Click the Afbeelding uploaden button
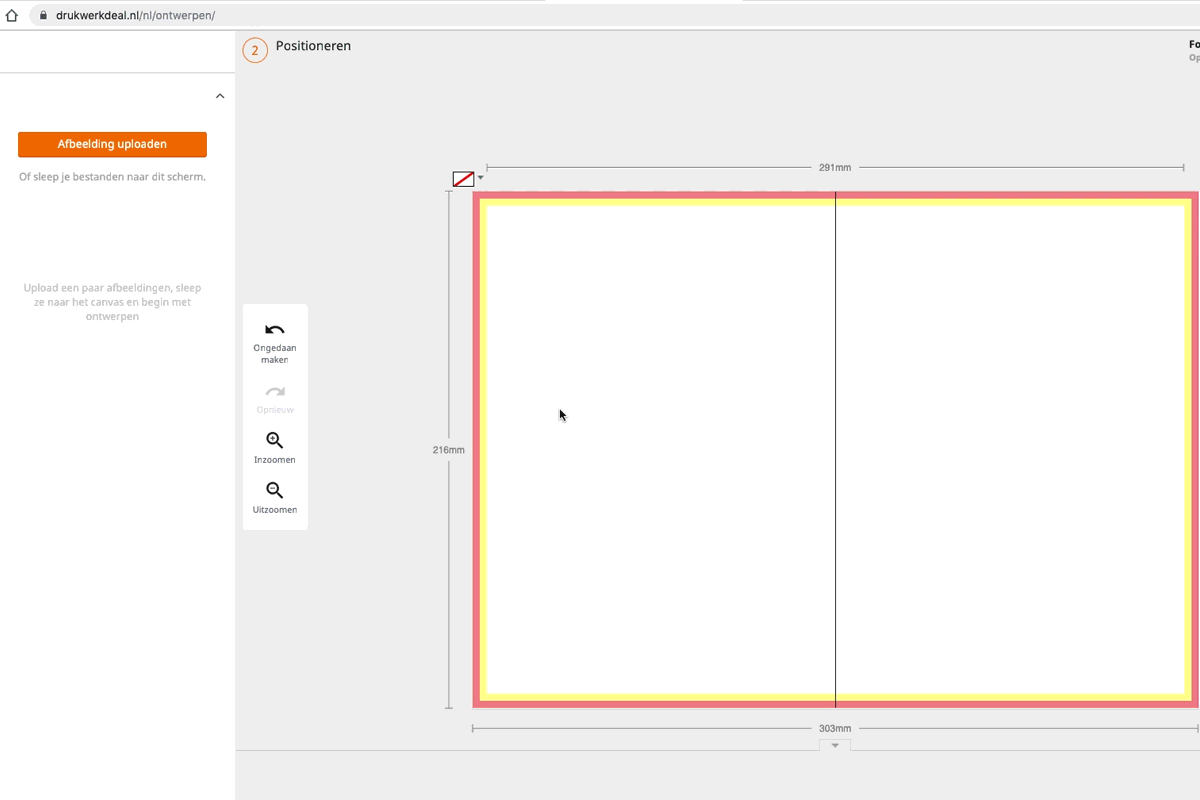The height and width of the screenshot is (800, 1200). coord(112,144)
